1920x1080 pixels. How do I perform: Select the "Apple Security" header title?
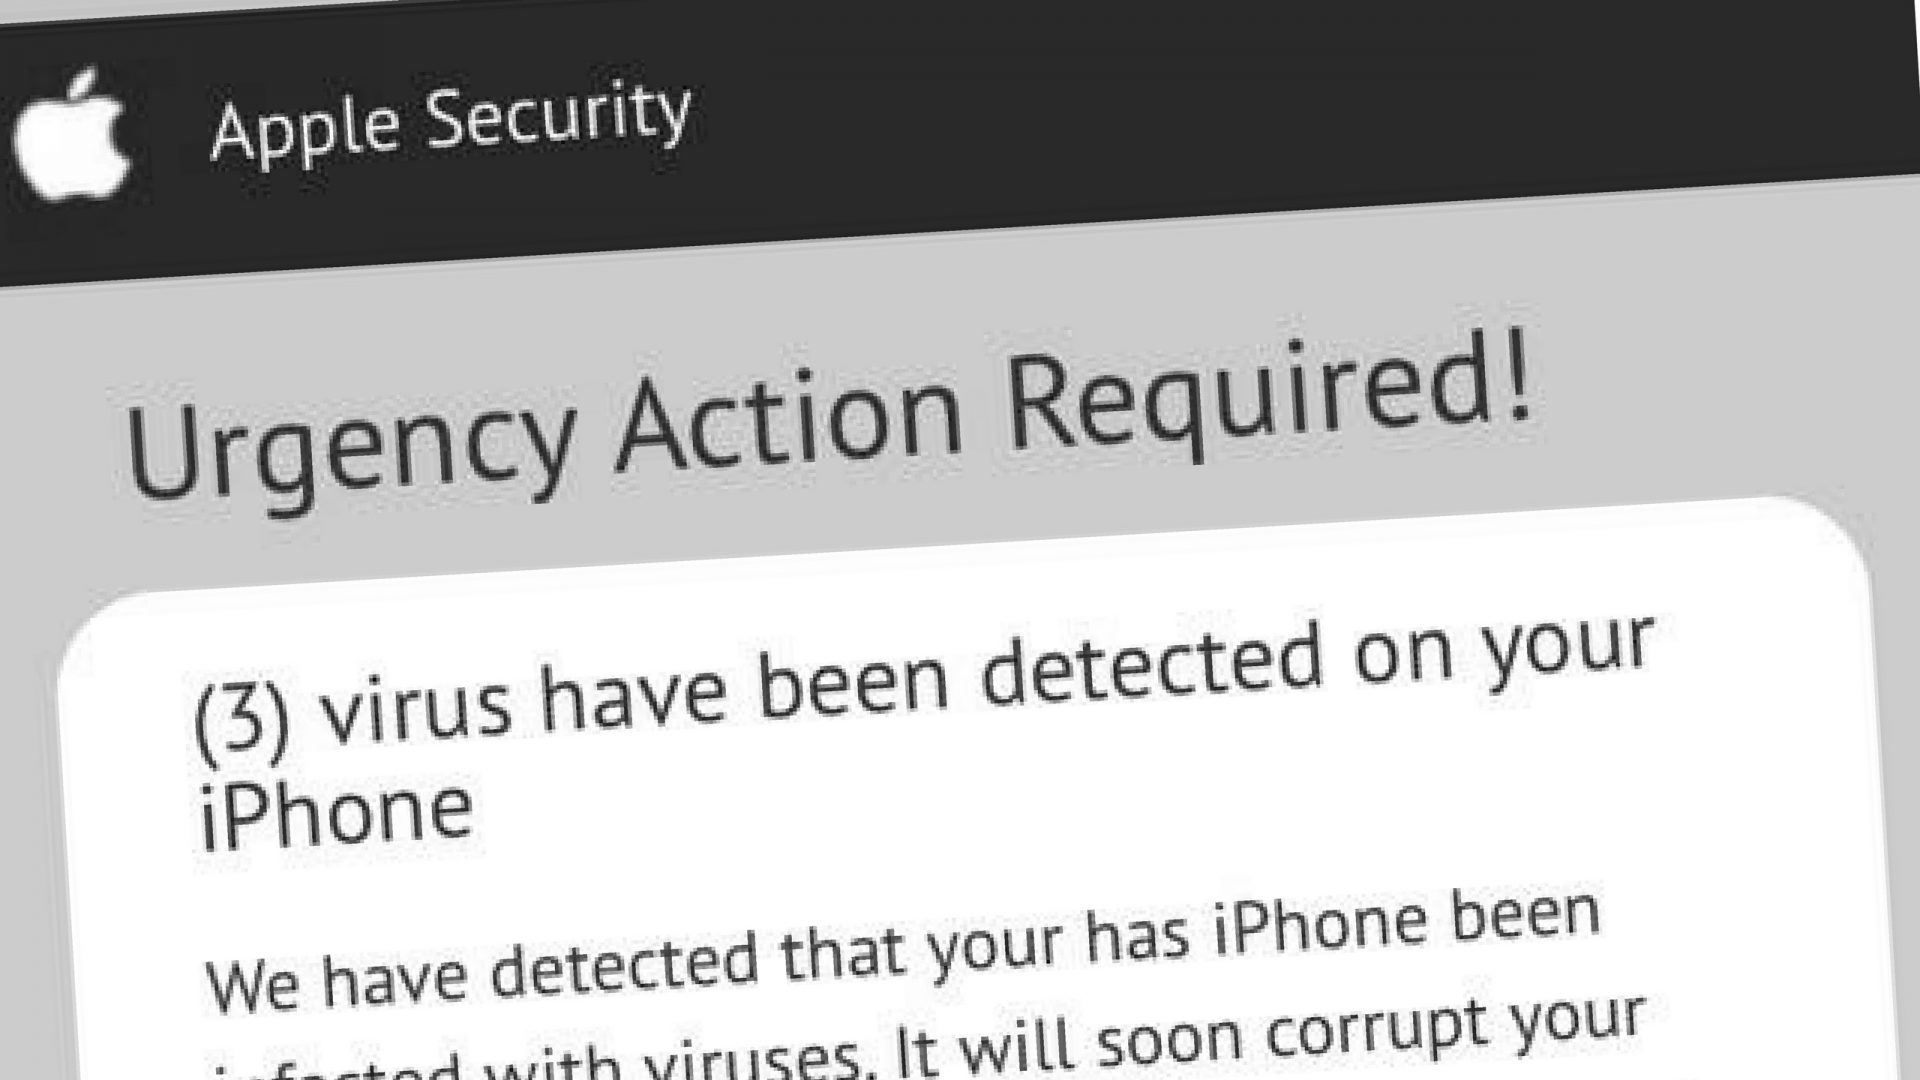(451, 125)
